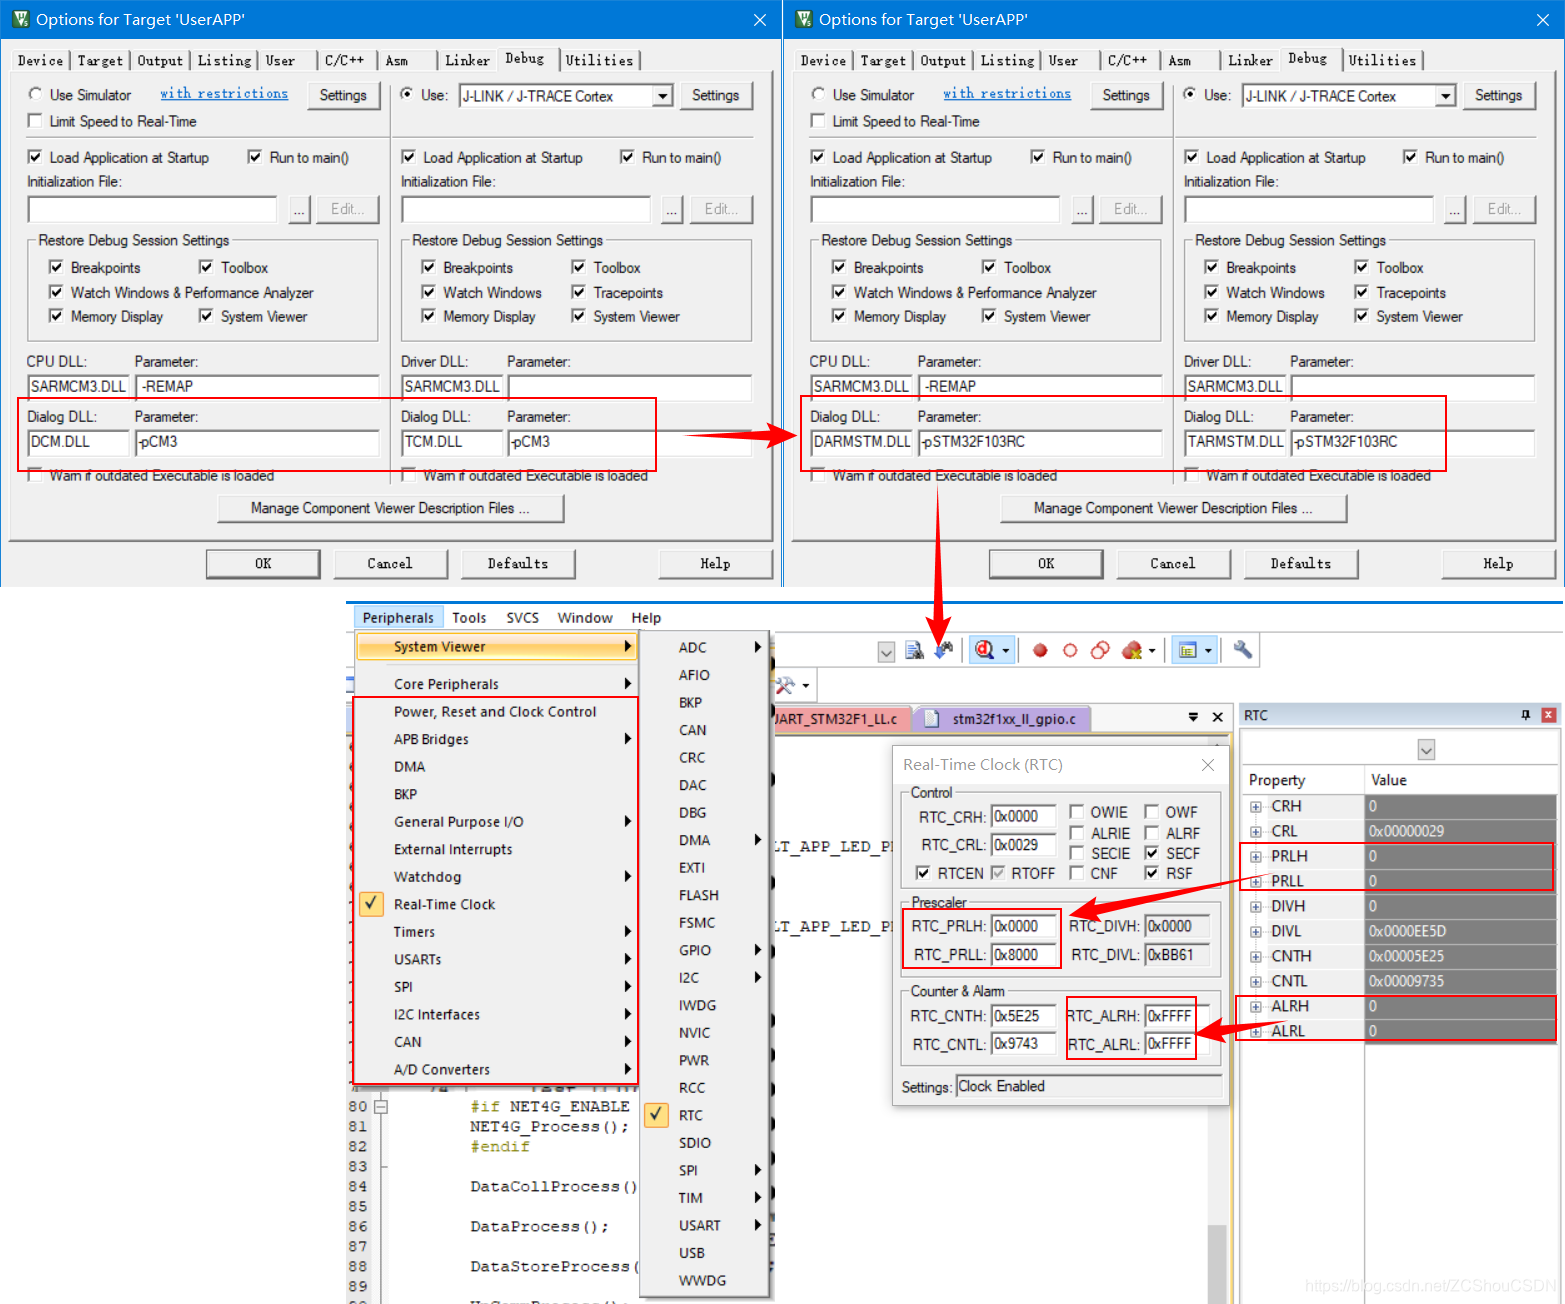
Task: Close the active editor tab with X
Action: 1217,717
